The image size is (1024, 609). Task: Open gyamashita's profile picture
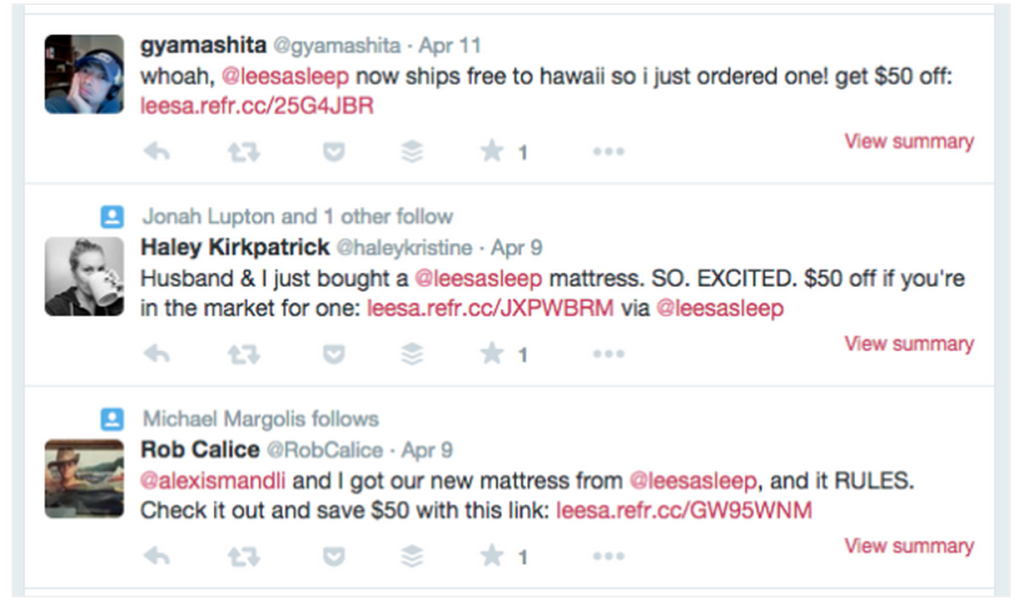84,75
